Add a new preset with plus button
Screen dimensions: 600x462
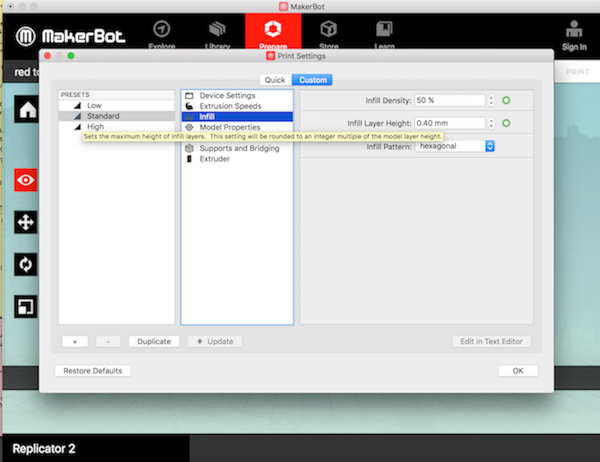click(75, 341)
